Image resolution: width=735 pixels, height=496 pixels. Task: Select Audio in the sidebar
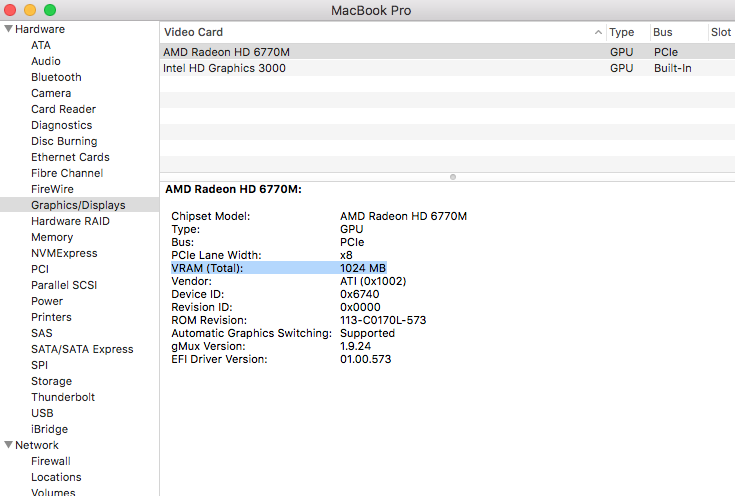click(45, 61)
